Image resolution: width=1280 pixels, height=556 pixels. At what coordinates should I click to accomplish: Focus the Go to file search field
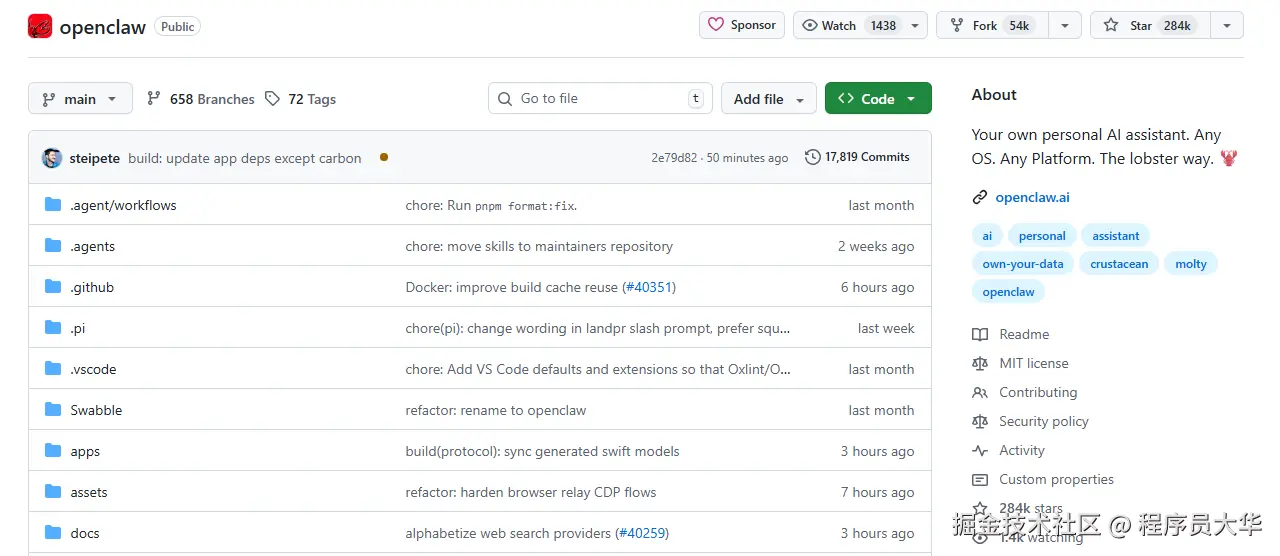pyautogui.click(x=600, y=98)
